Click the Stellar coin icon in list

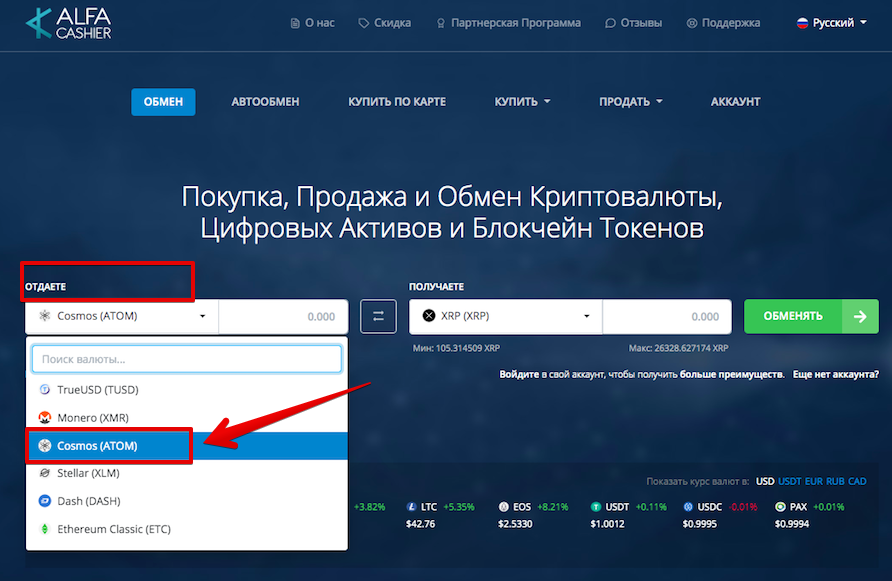tap(44, 473)
